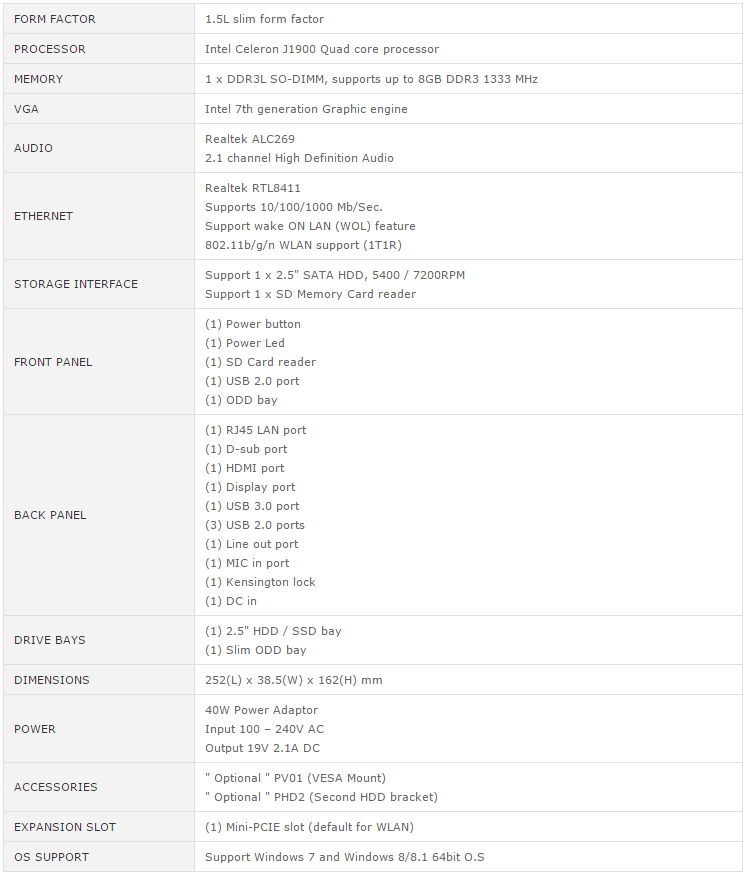The height and width of the screenshot is (878, 746).
Task: Click the 40W Power Adaptor line
Action: pos(261,710)
